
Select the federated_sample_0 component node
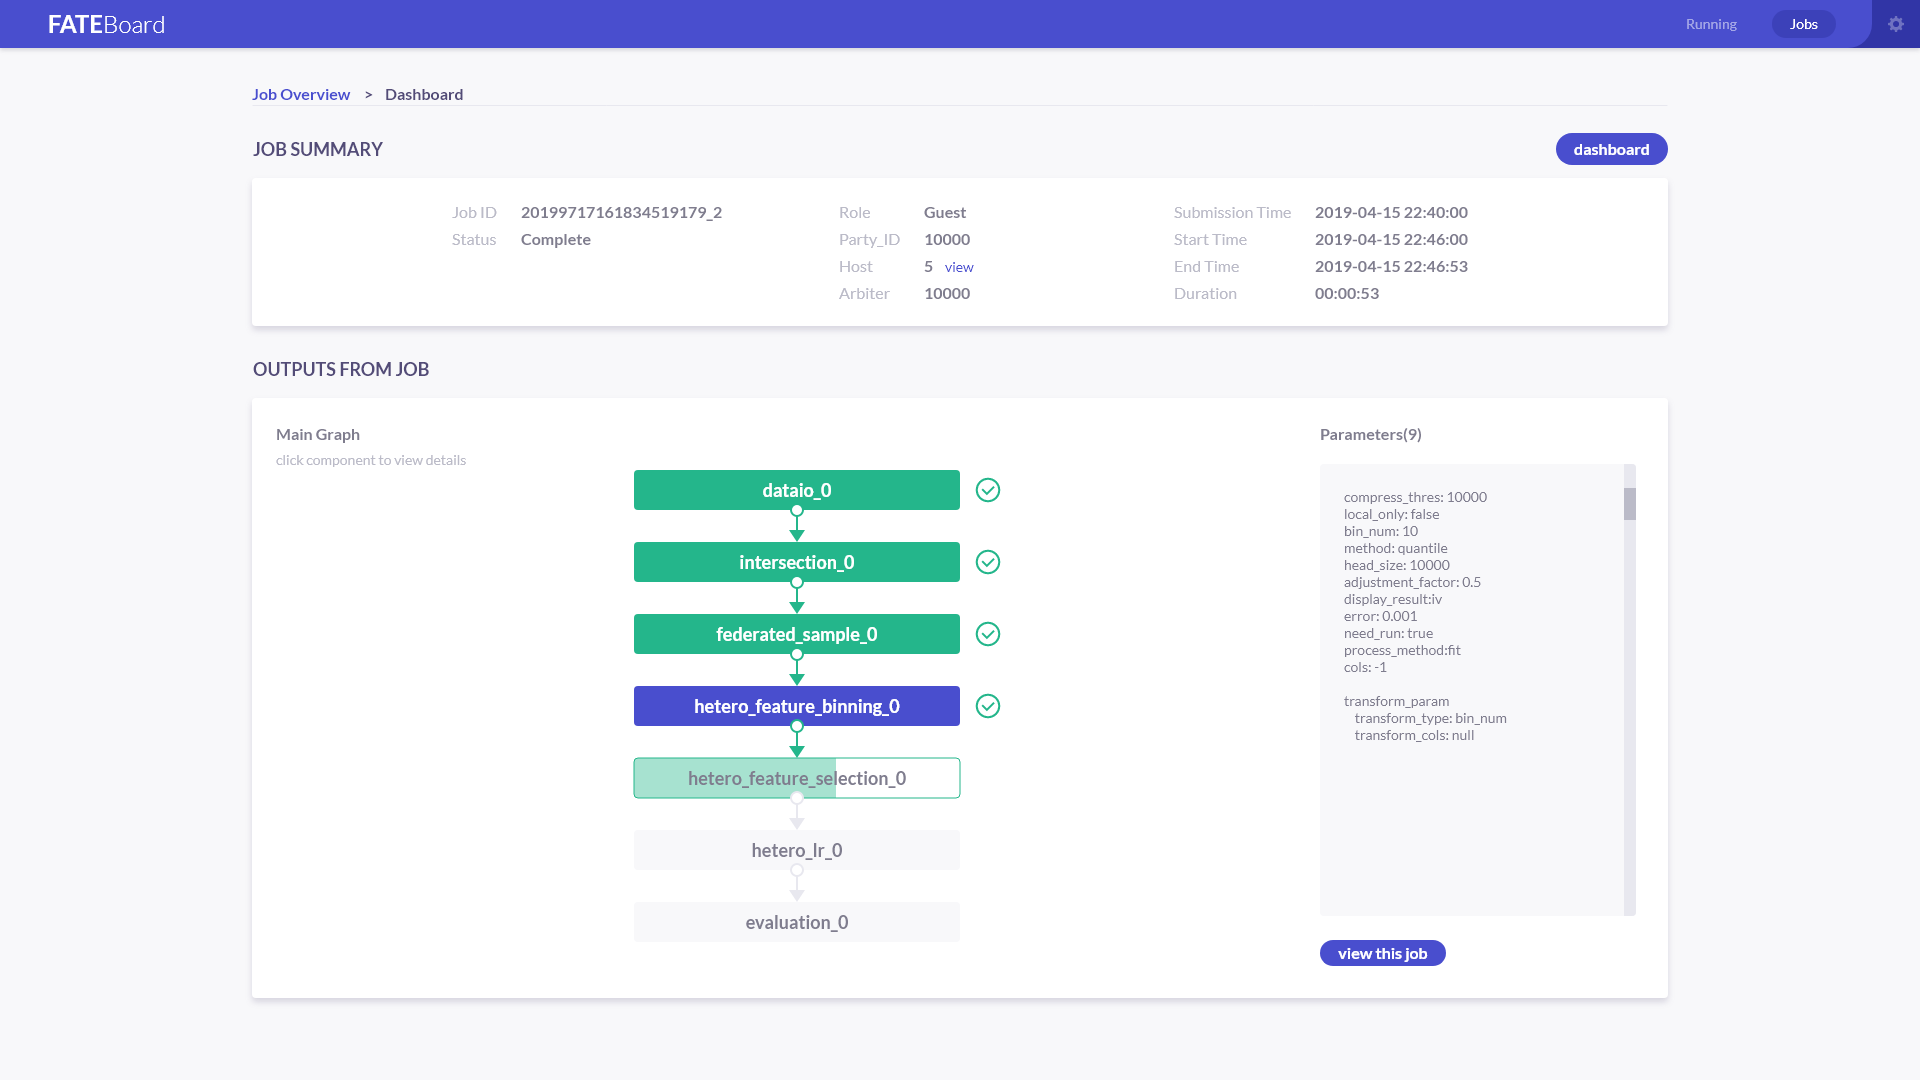[796, 634]
